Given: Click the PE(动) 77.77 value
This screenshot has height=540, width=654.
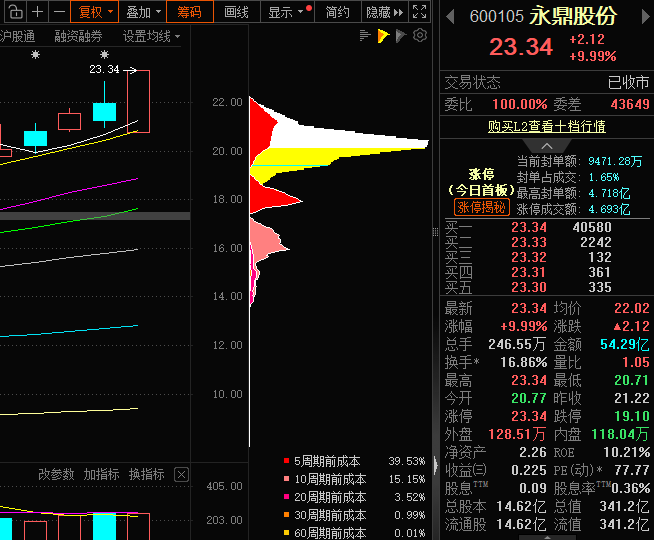Looking at the screenshot, I should coord(631,470).
